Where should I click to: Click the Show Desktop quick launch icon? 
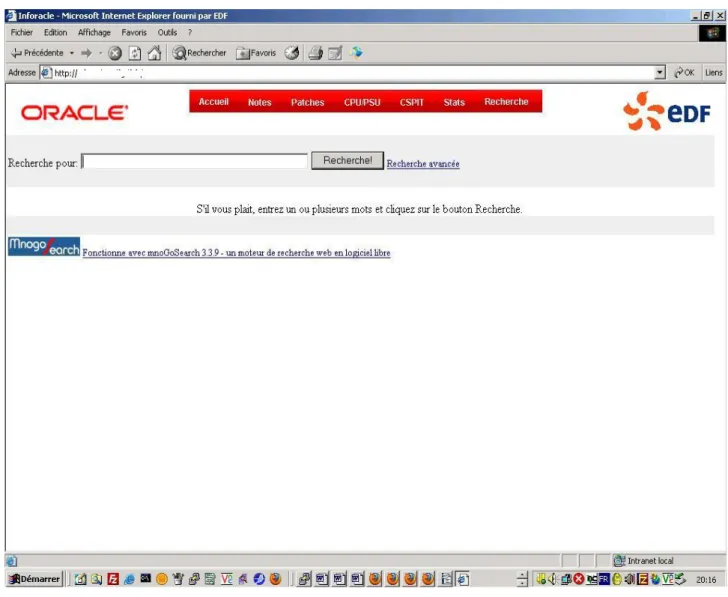80,579
